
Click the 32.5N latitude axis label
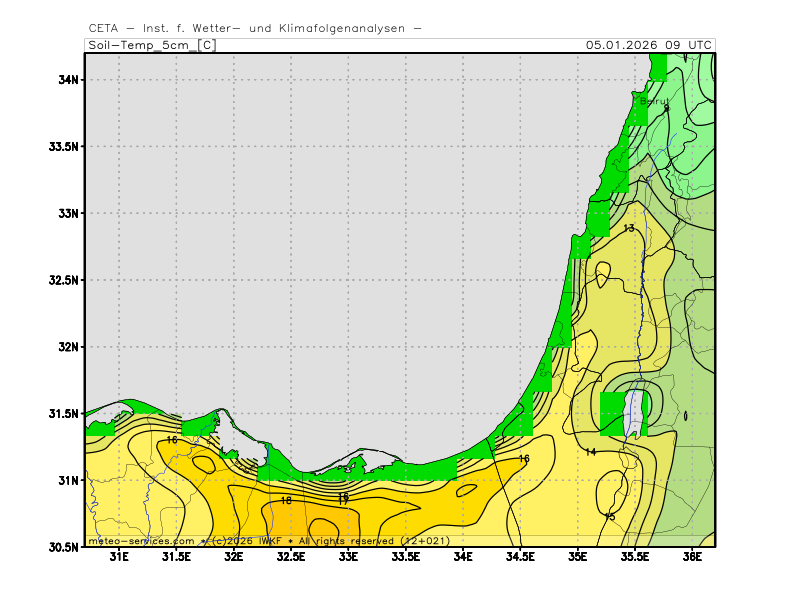pos(63,280)
